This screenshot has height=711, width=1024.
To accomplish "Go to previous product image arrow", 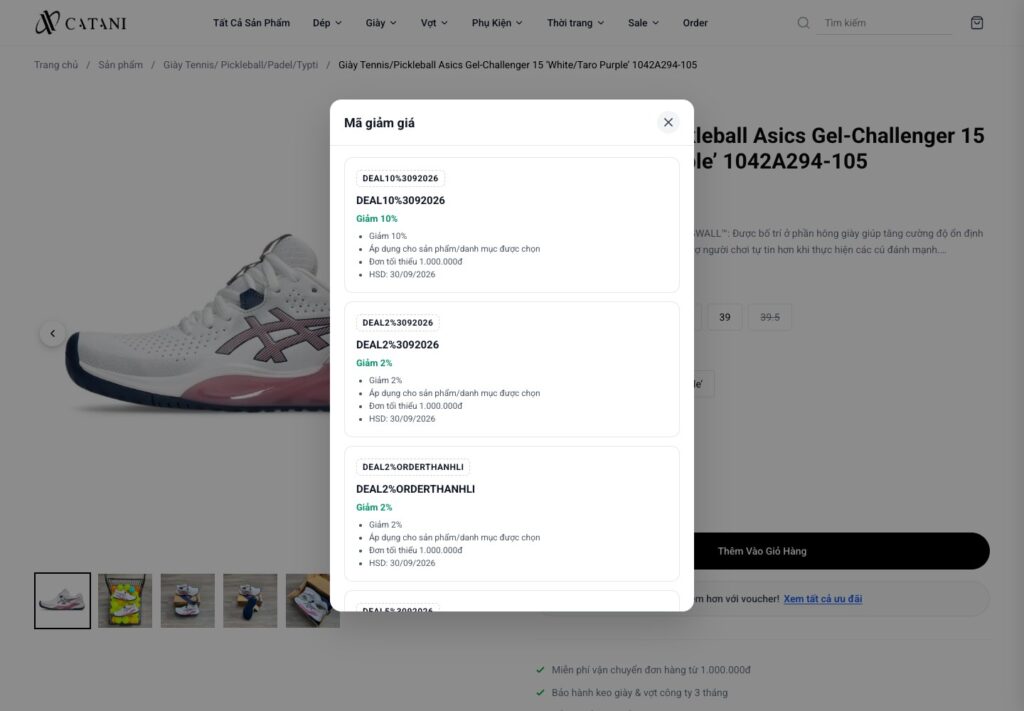I will [53, 334].
